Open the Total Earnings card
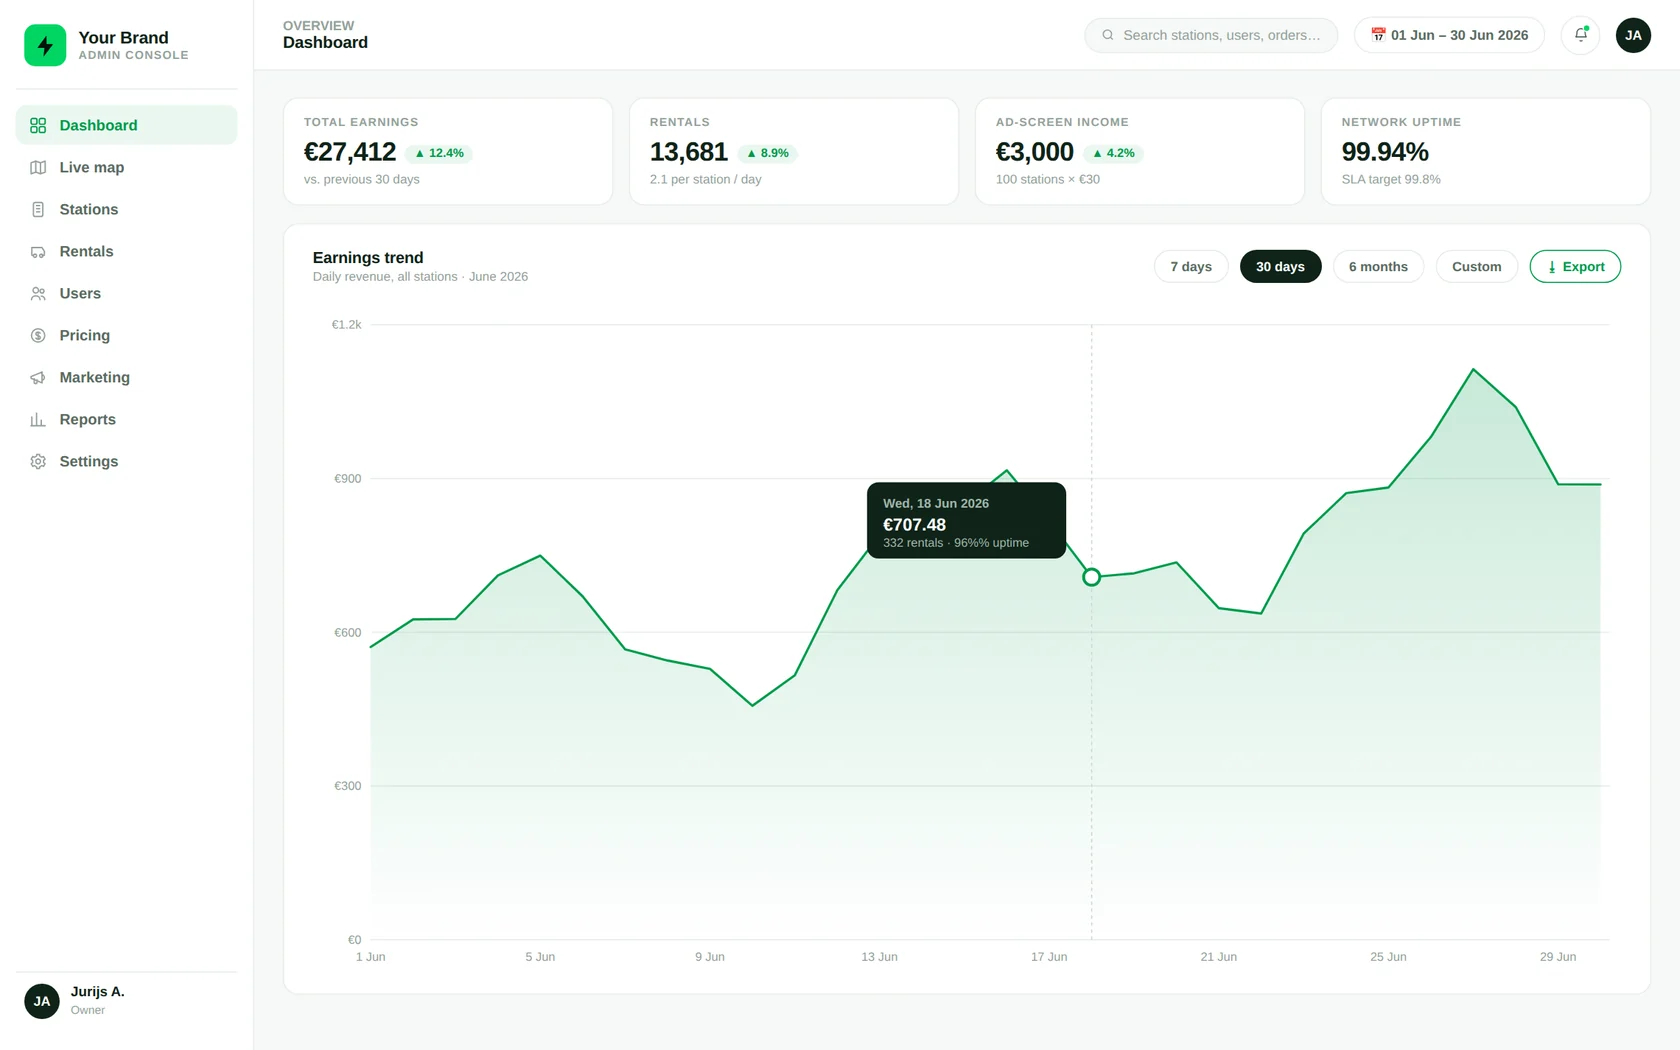The height and width of the screenshot is (1050, 1680). point(448,151)
